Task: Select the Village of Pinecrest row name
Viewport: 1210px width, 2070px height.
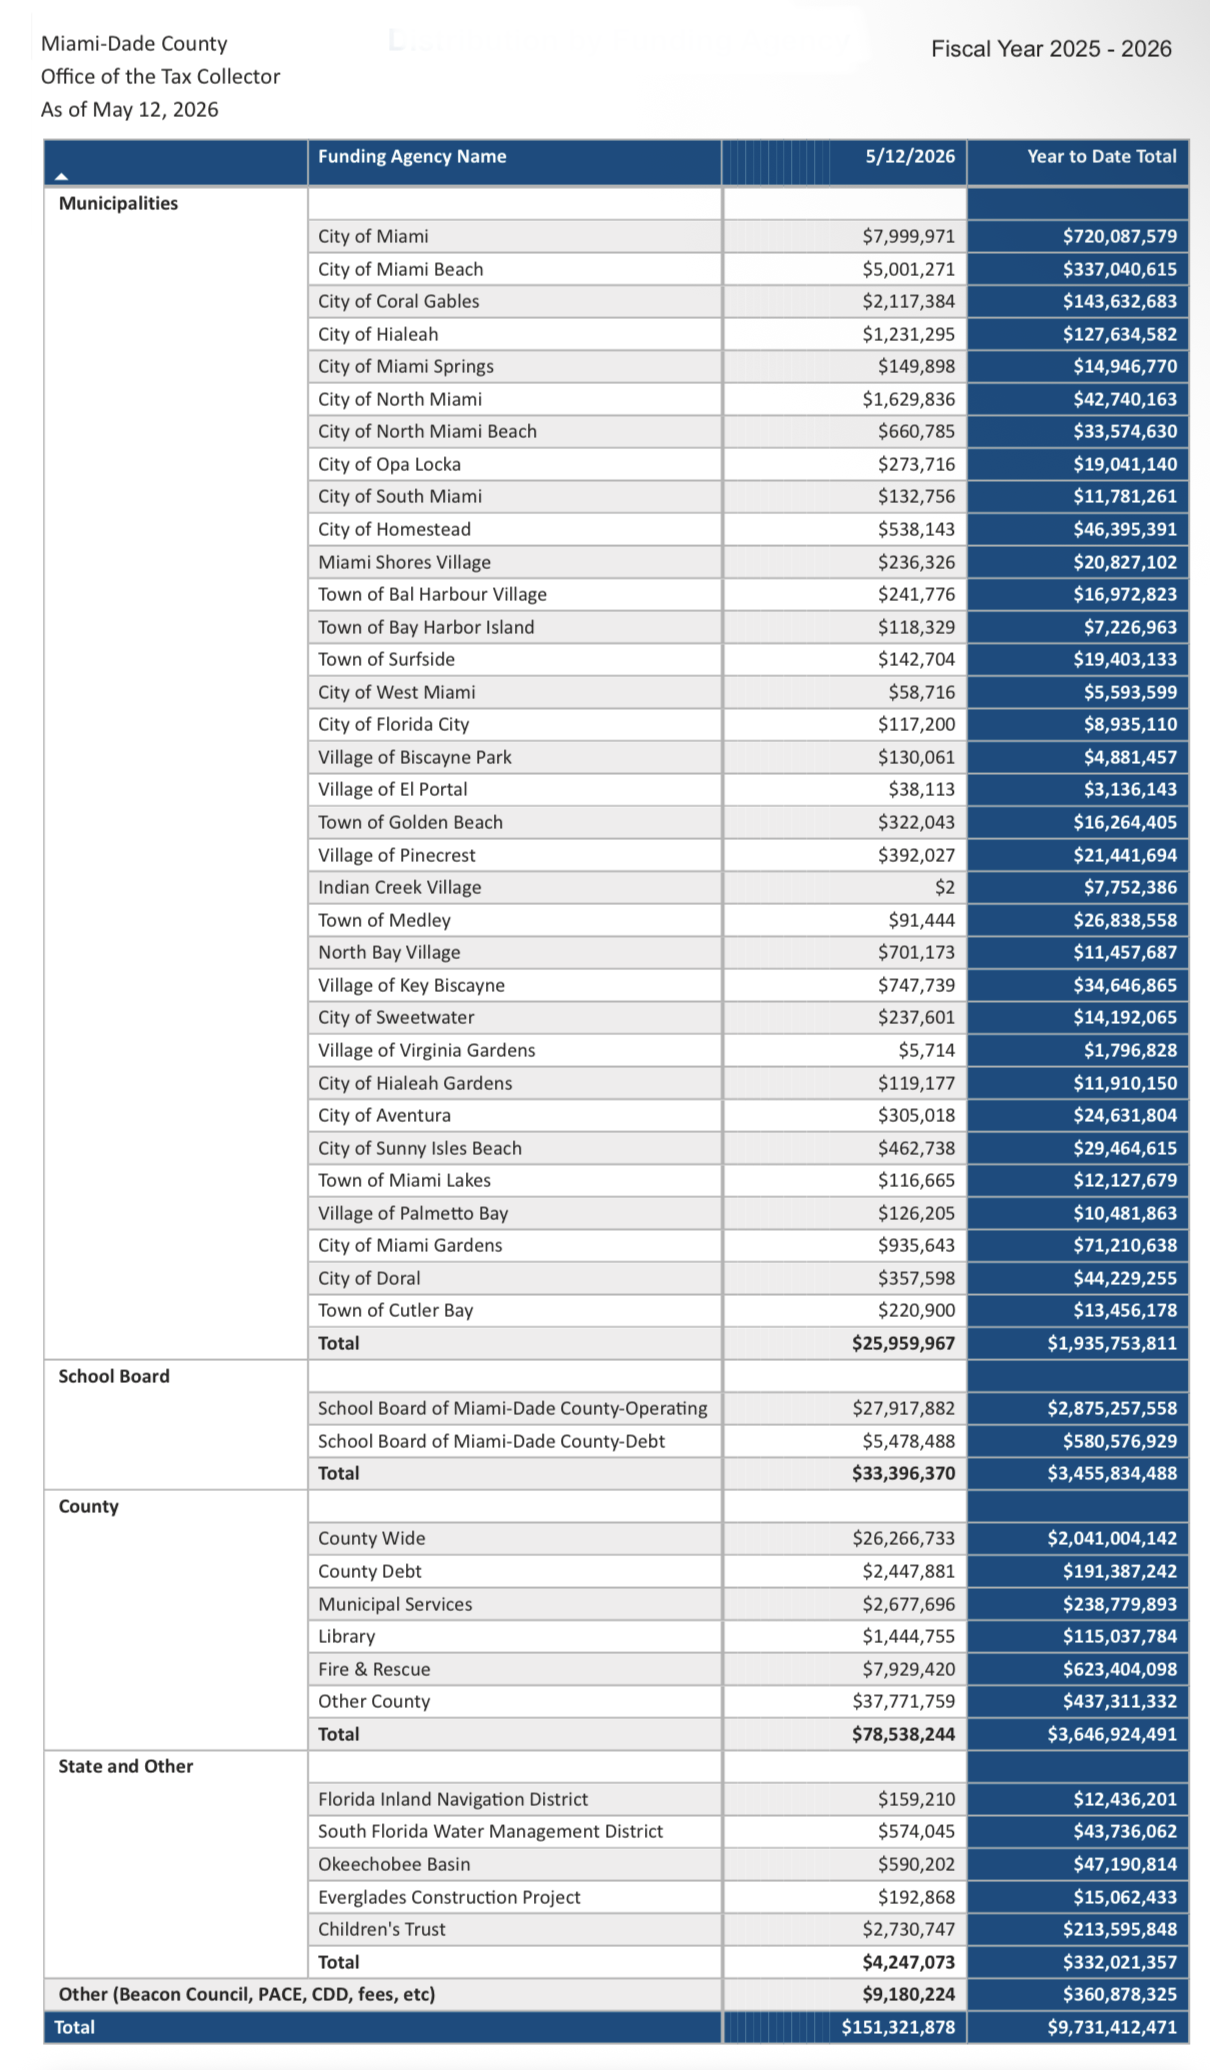Action: point(397,855)
